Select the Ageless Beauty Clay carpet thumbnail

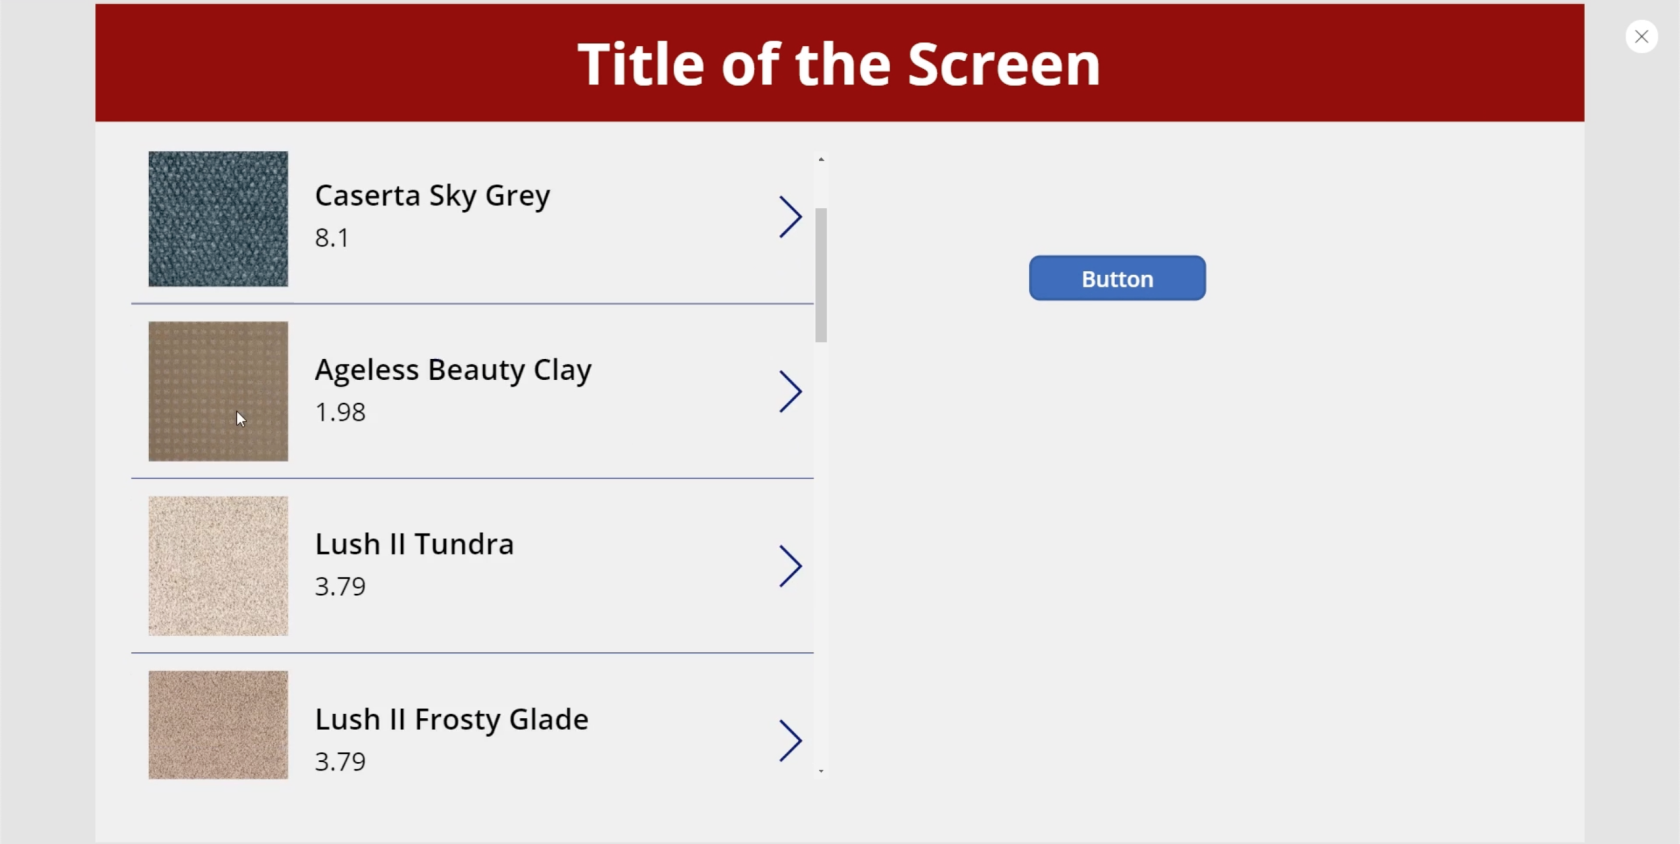point(218,391)
